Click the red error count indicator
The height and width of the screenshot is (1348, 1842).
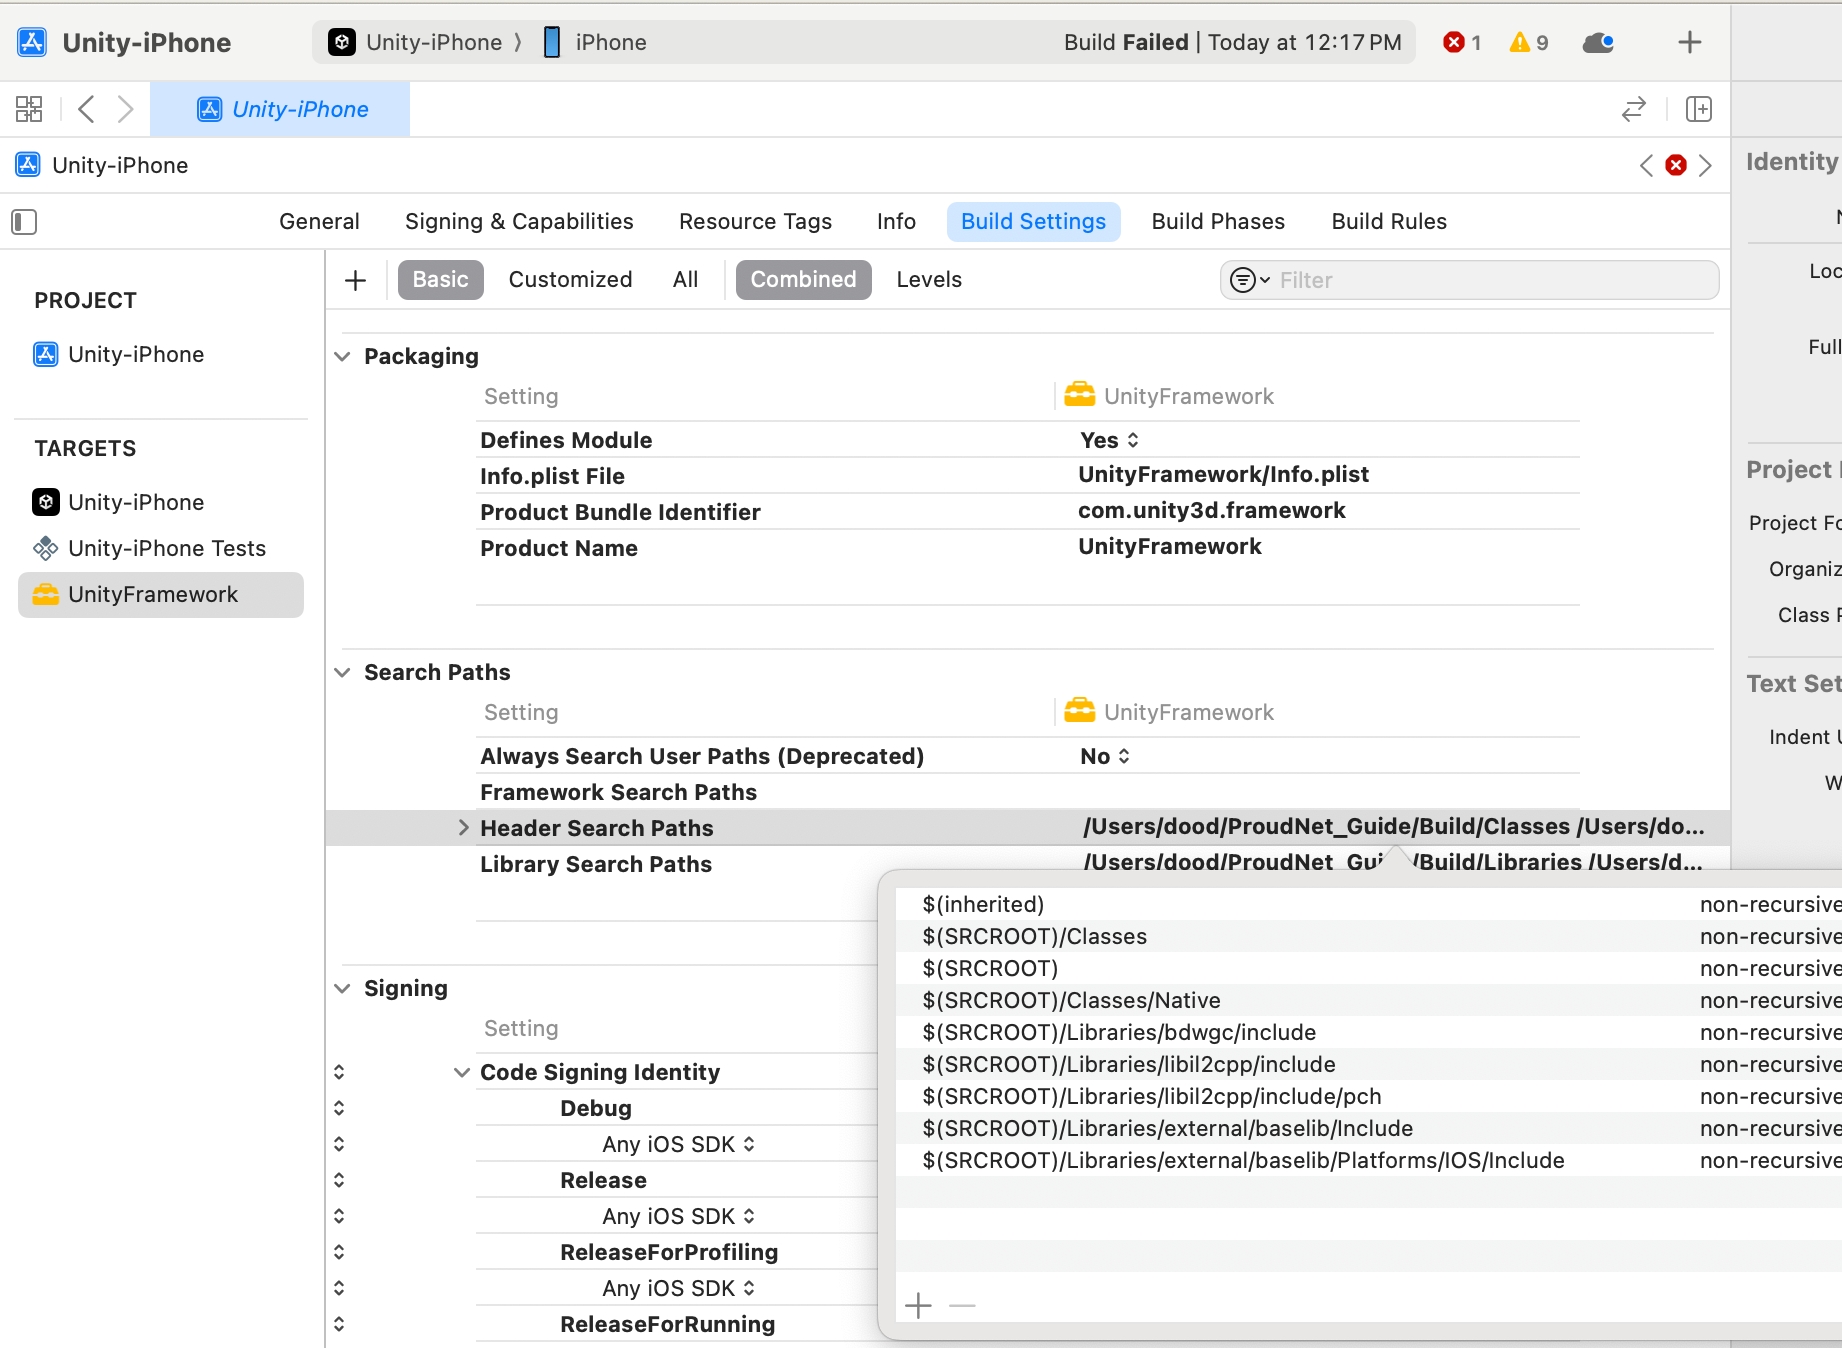click(1461, 42)
